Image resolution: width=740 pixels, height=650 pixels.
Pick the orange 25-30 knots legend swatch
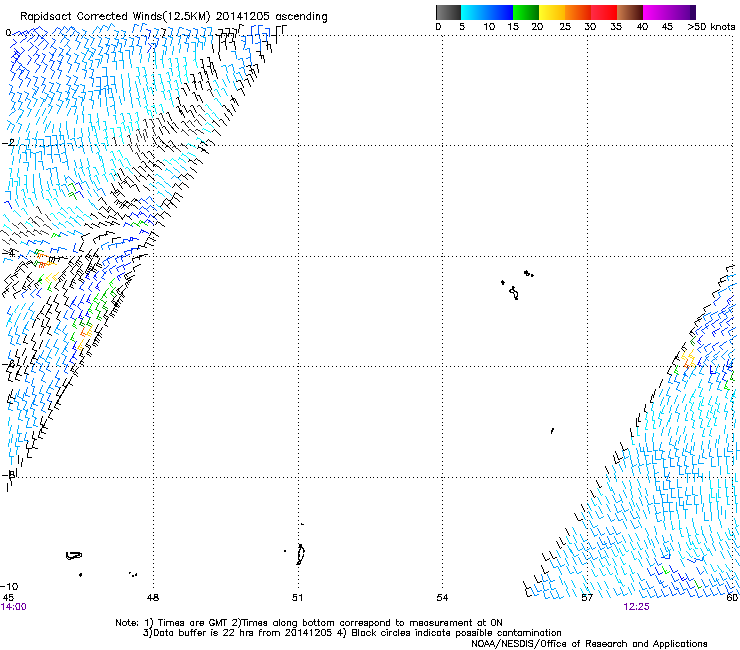coord(578,12)
